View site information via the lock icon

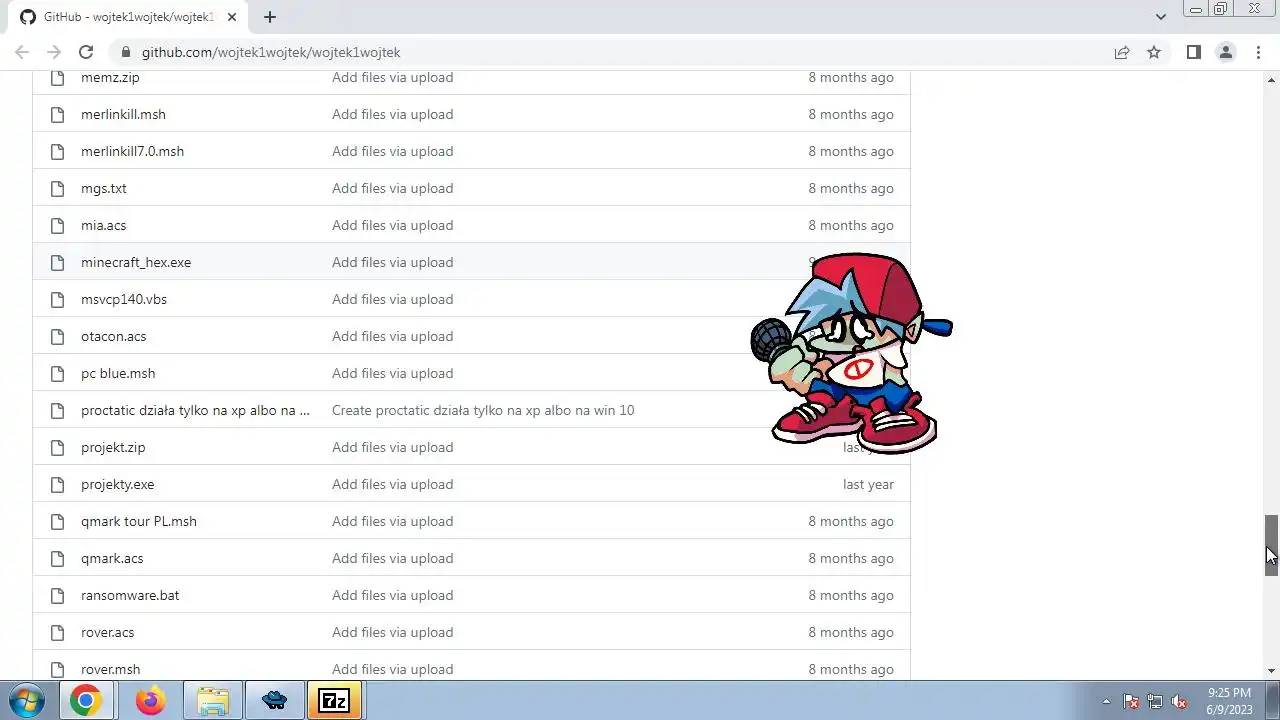(x=125, y=52)
